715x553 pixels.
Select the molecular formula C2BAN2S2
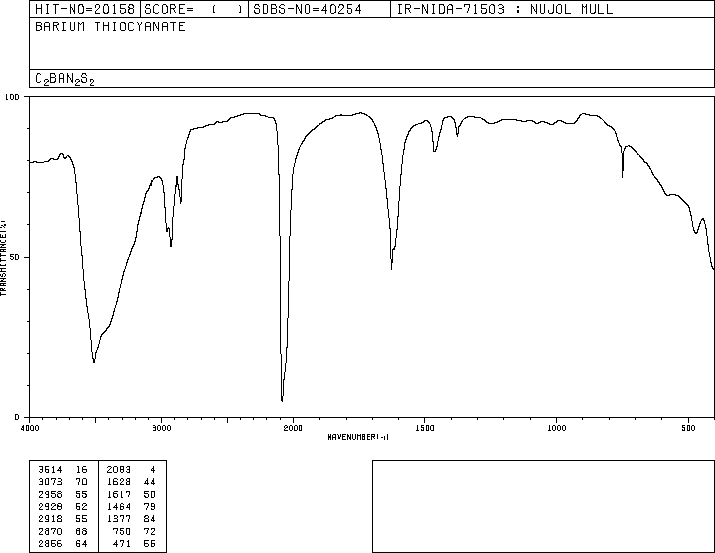click(x=65, y=79)
